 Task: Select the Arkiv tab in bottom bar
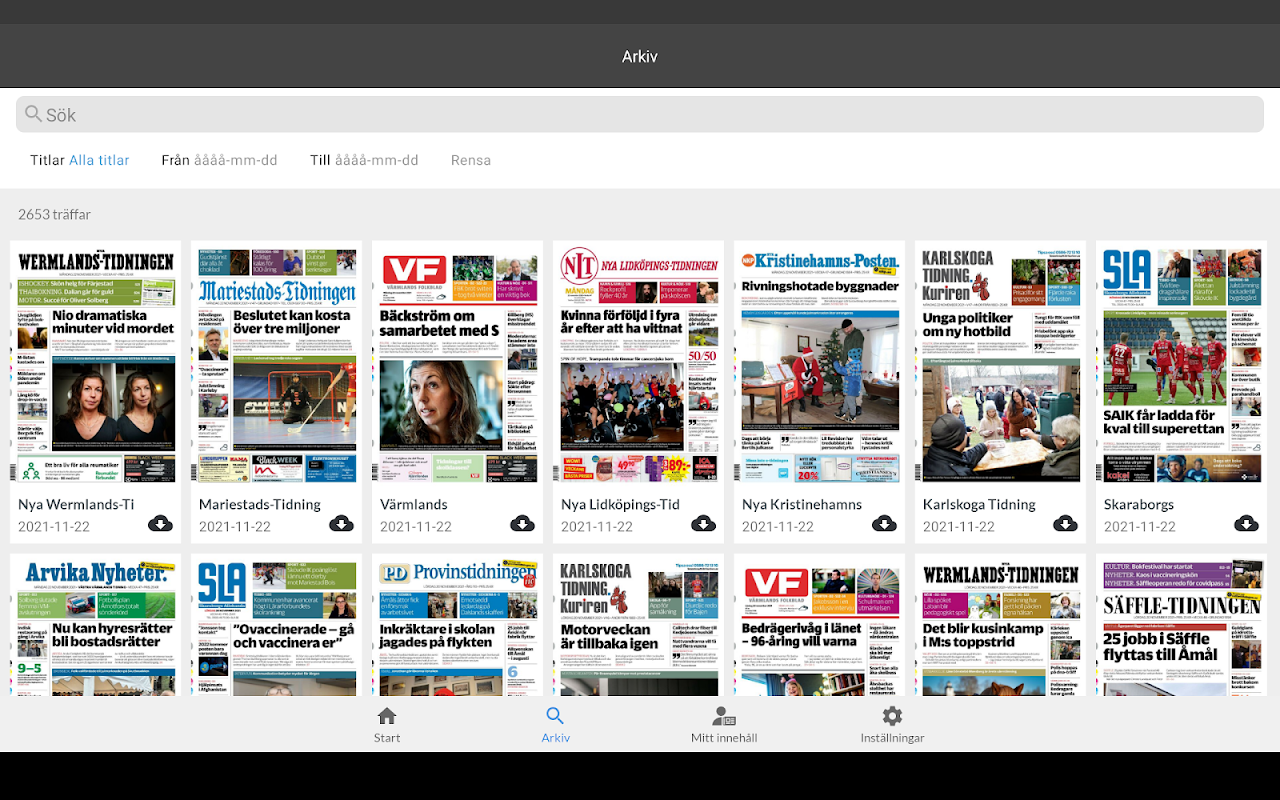click(555, 725)
